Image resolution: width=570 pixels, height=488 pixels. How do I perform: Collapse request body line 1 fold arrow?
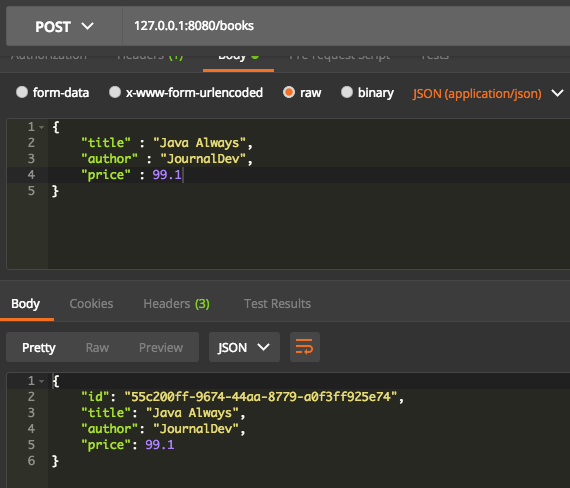41,127
